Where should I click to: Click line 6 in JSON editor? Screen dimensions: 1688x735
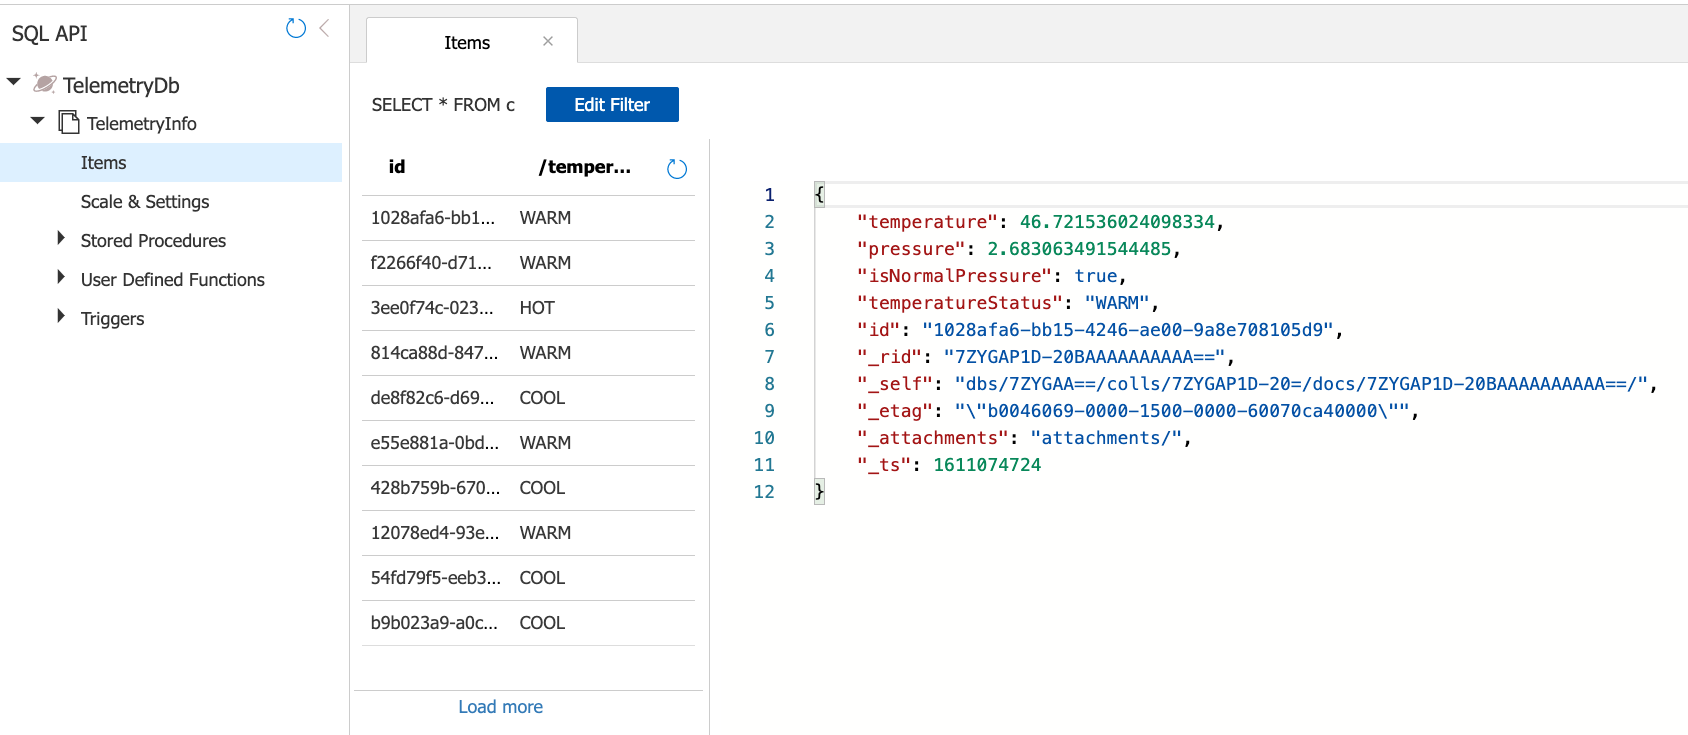point(1000,330)
